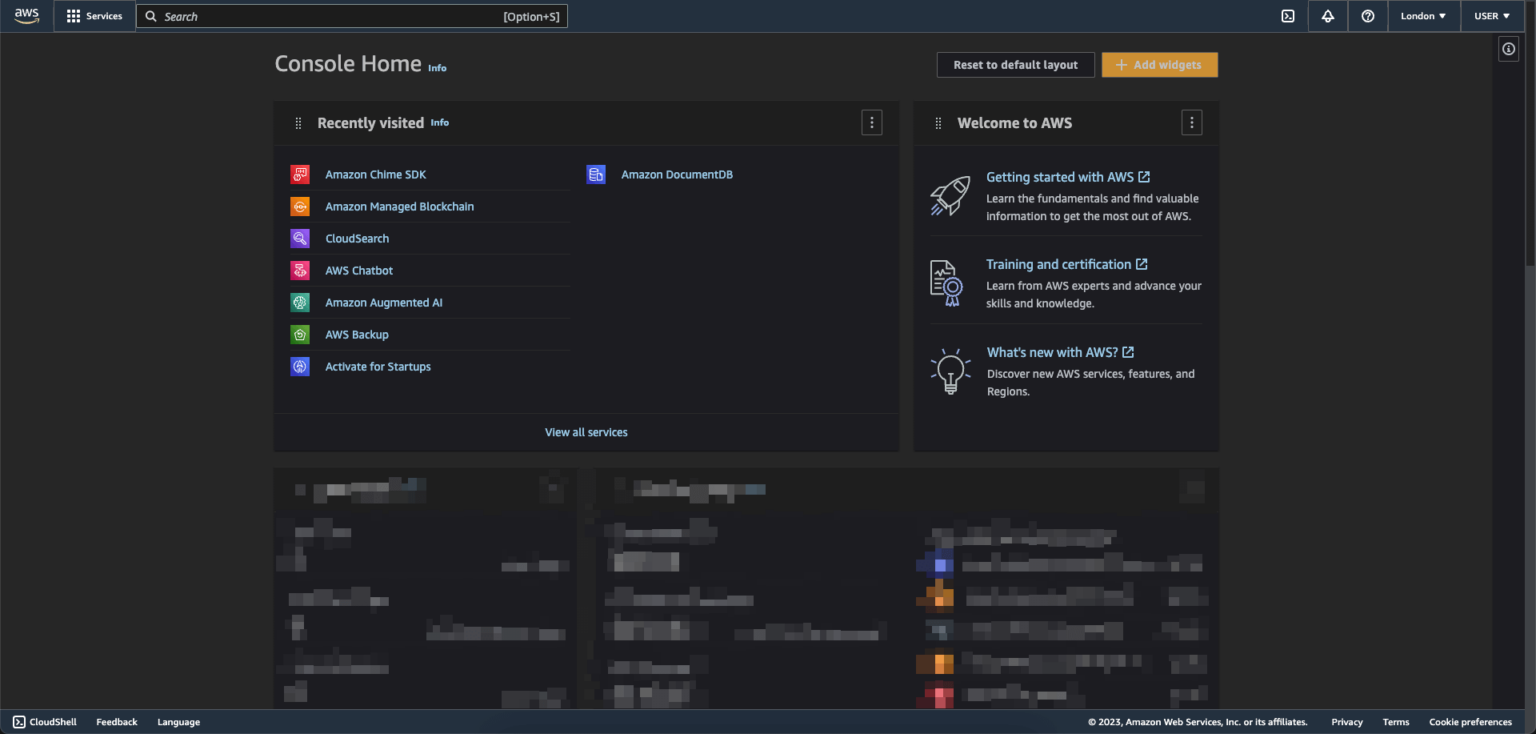Open the USER account dropdown
1536x734 pixels.
point(1492,16)
